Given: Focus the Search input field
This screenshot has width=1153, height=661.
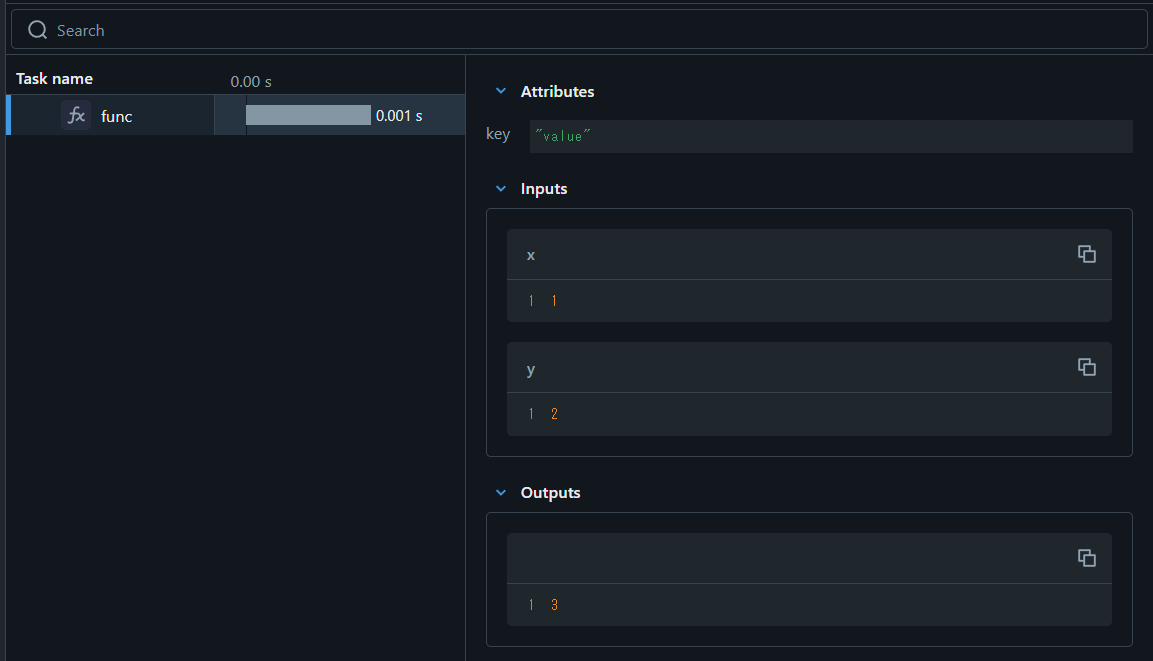Looking at the screenshot, I should [579, 29].
